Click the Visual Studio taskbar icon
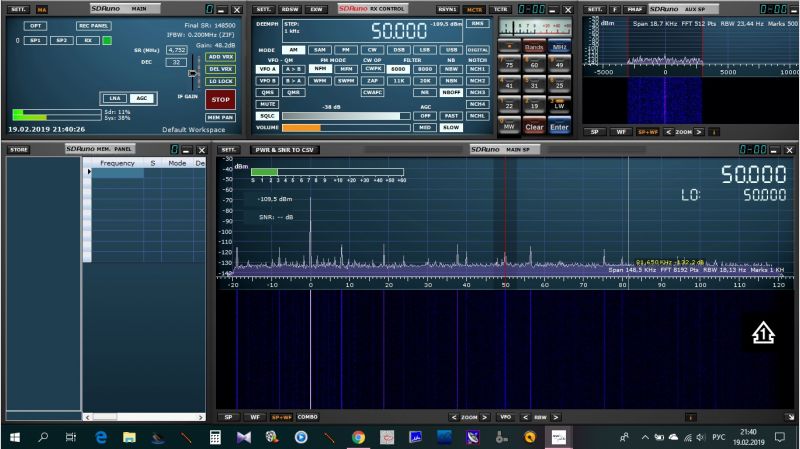This screenshot has height=449, width=800. click(x=244, y=437)
